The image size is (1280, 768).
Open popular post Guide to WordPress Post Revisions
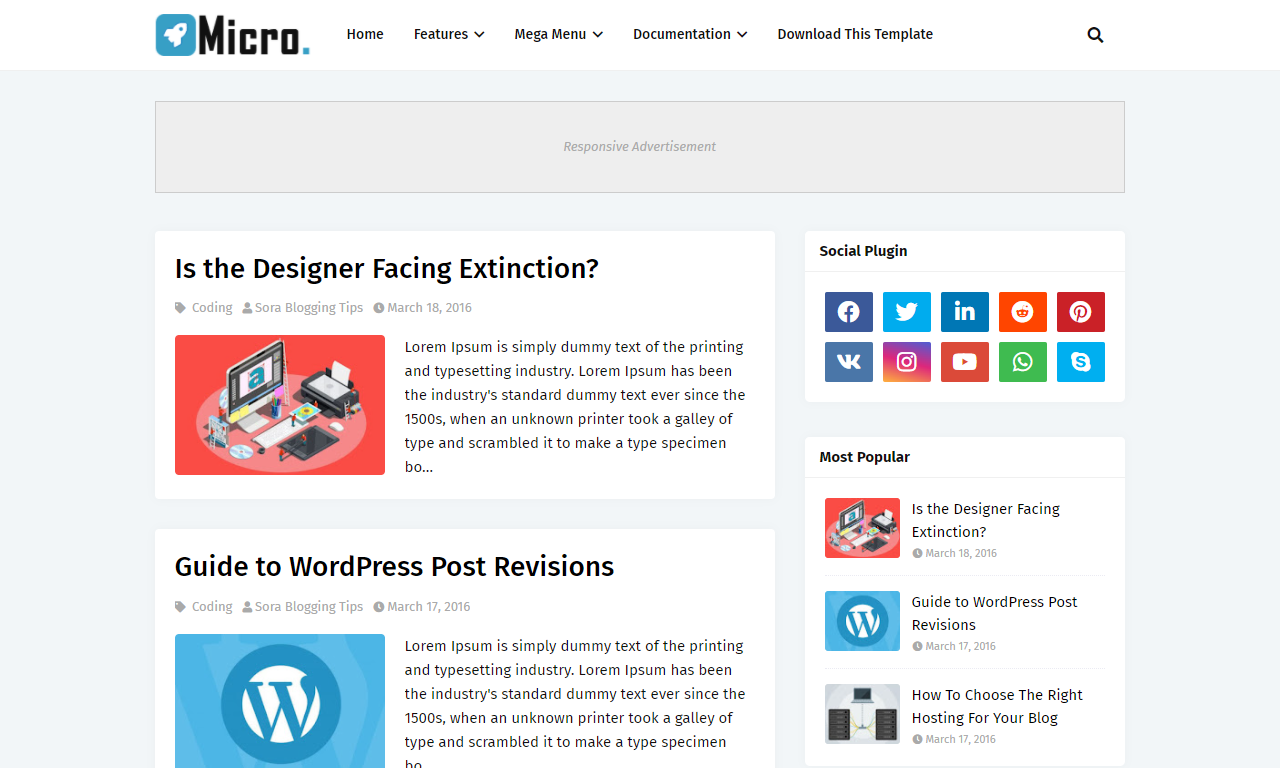(x=995, y=613)
